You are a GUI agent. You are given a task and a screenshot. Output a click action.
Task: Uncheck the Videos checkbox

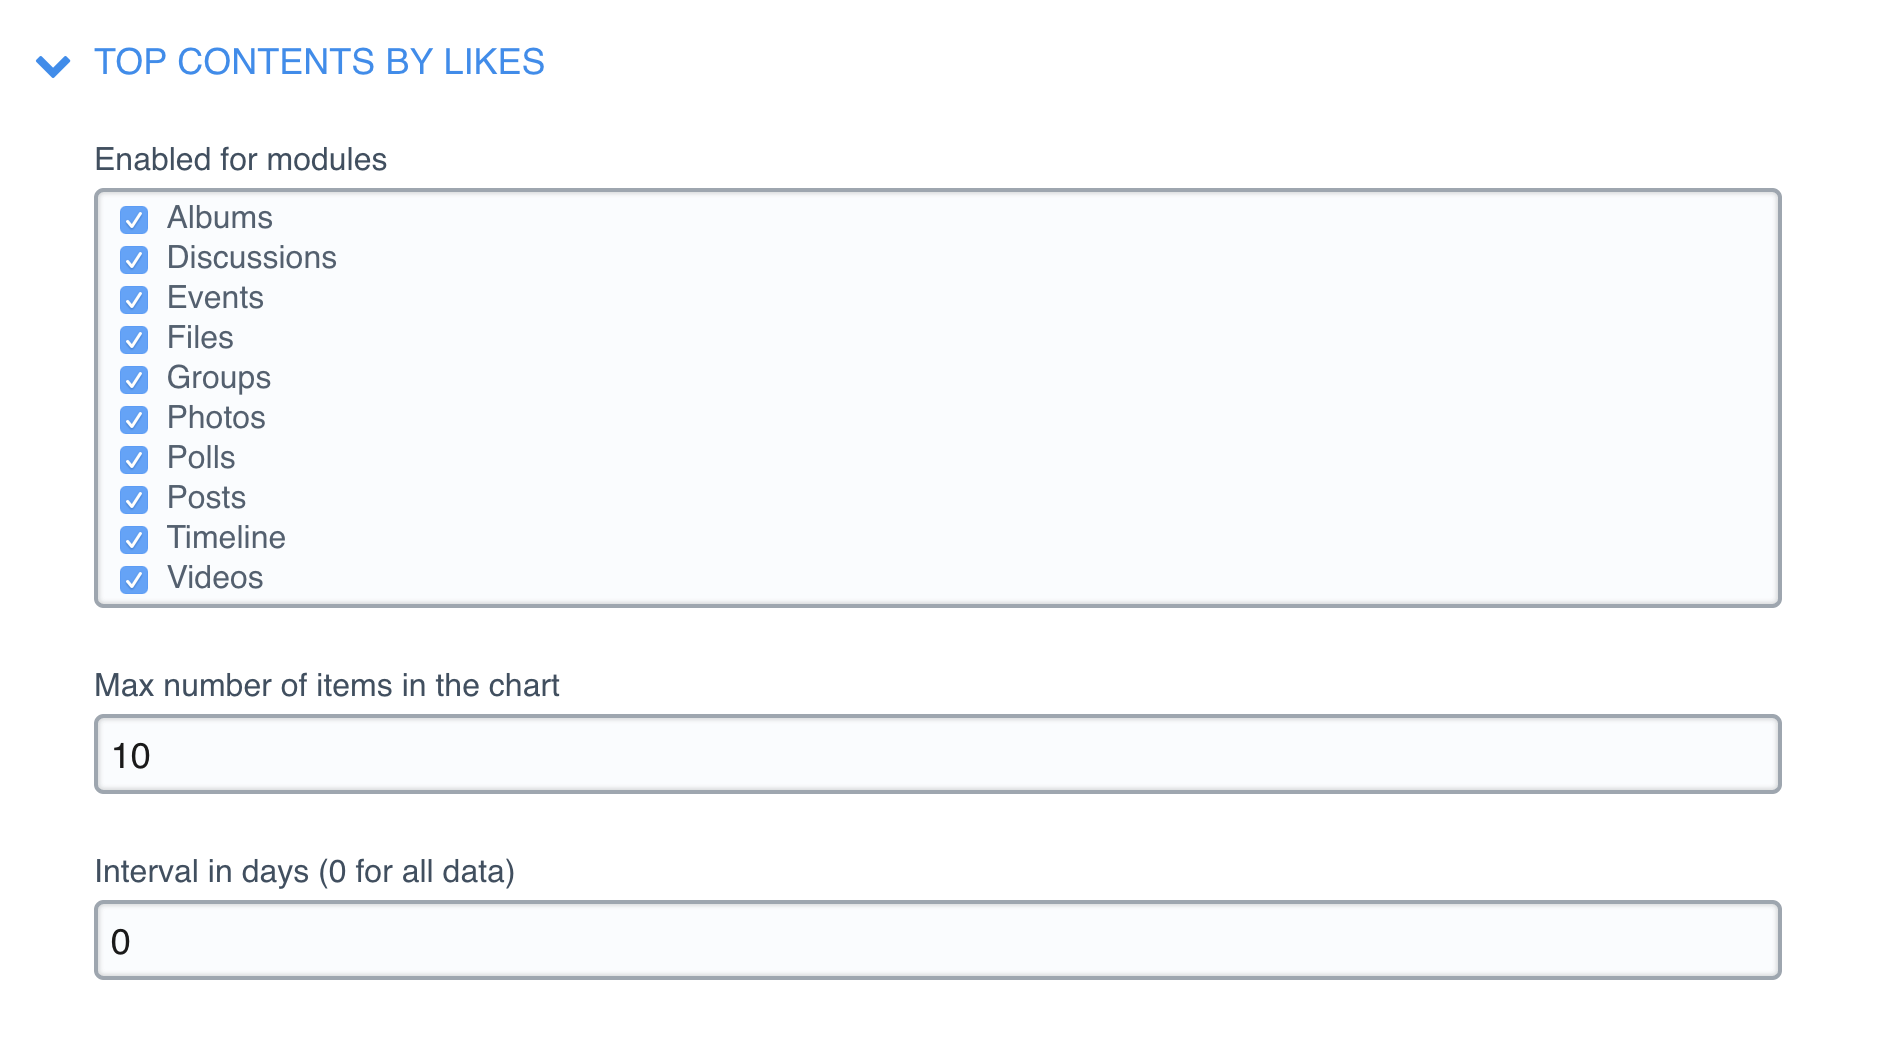(134, 579)
